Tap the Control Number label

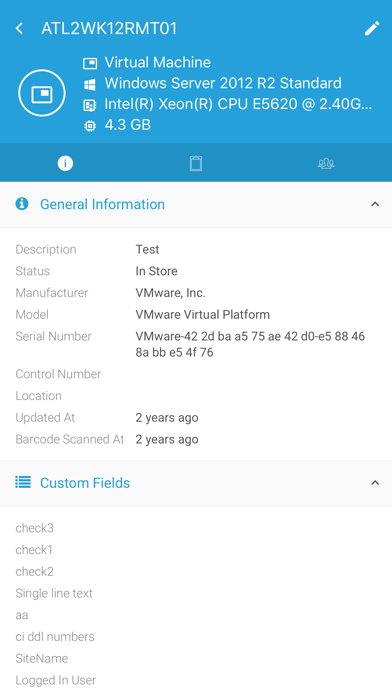click(58, 374)
